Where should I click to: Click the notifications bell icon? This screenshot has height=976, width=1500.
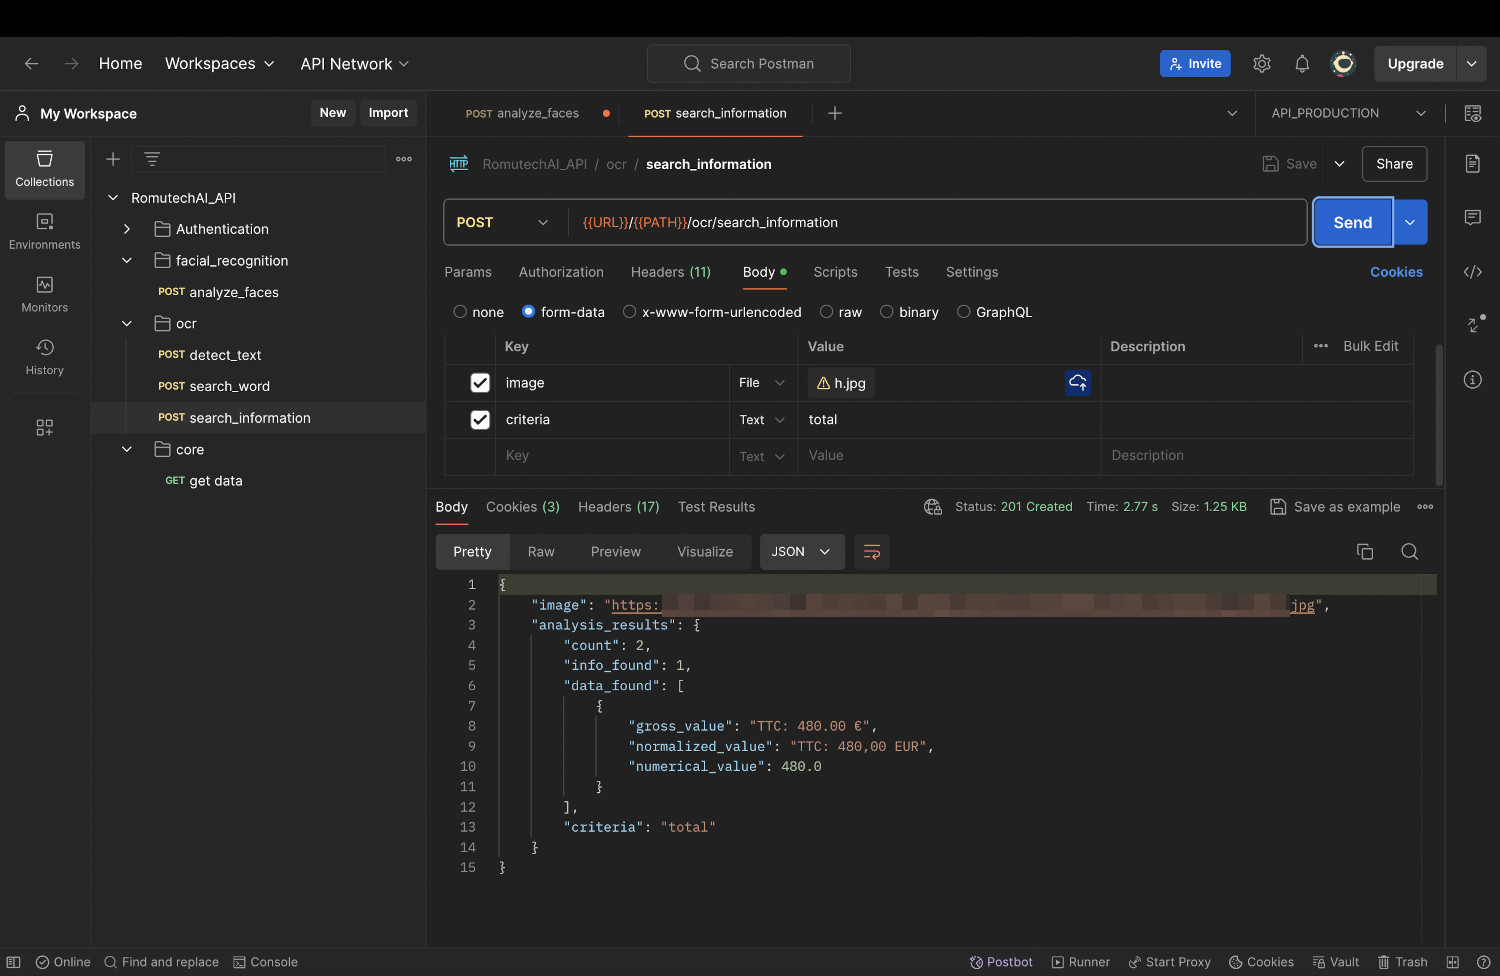coord(1302,64)
